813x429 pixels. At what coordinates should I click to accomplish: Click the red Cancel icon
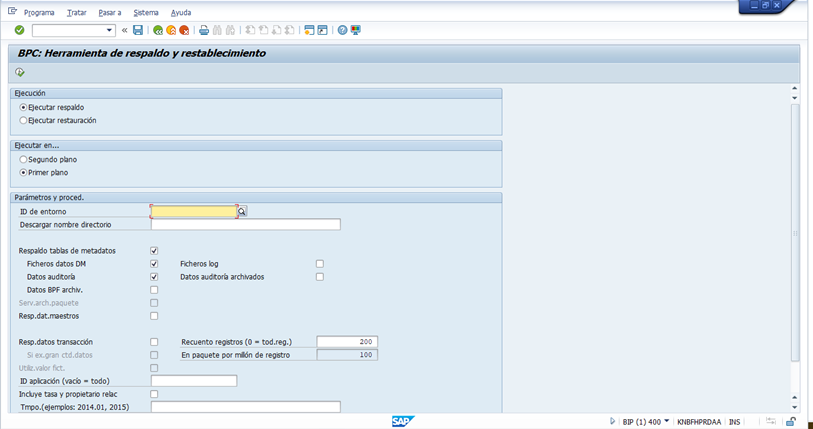coord(184,30)
